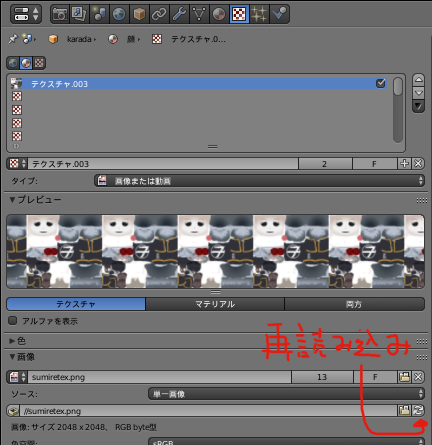Click the material sphere icon in breadcrumb
Viewport: 432px width, 445px height.
[113, 39]
